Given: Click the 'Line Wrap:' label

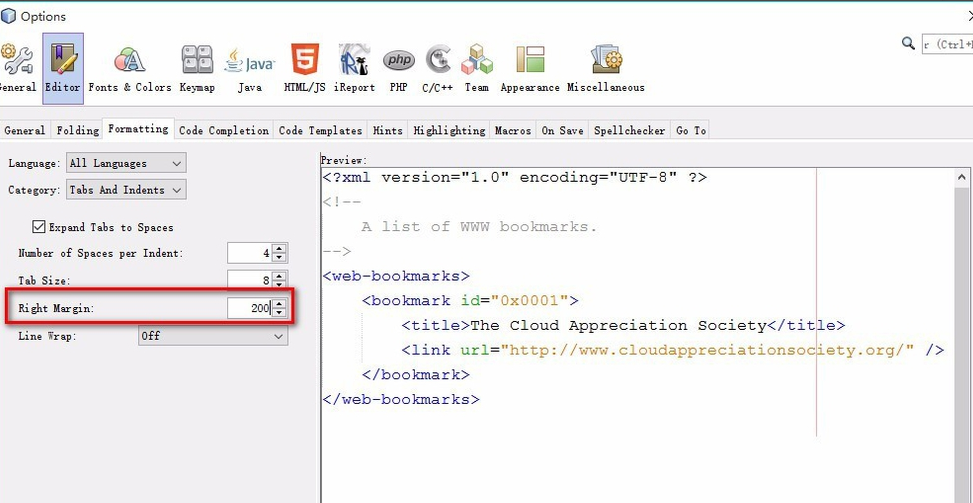Looking at the screenshot, I should click(47, 336).
